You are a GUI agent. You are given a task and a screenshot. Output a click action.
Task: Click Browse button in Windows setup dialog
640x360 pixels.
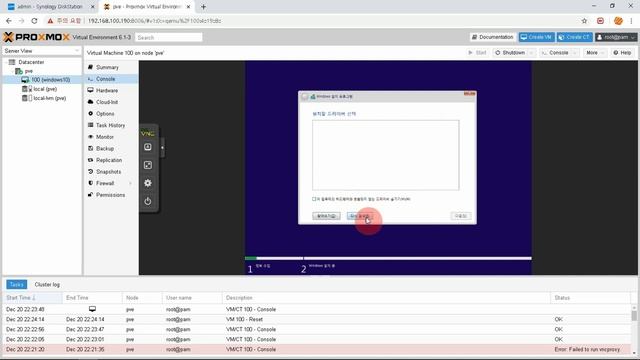[x=326, y=216]
